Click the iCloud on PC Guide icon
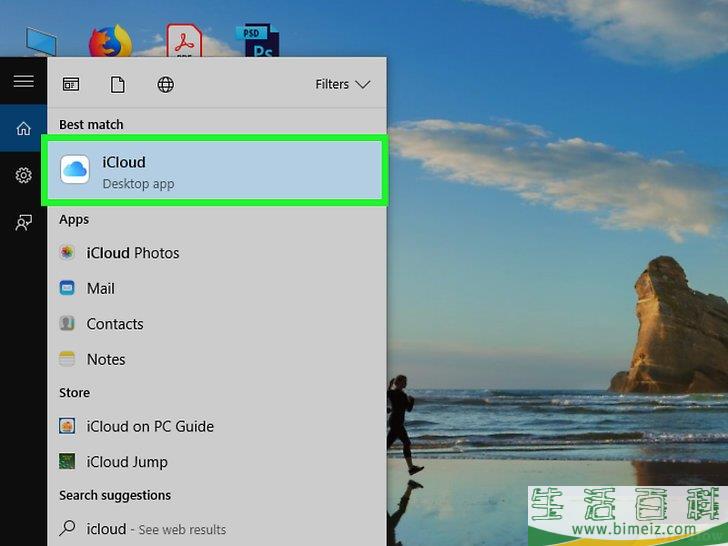This screenshot has width=728, height=546. [x=67, y=426]
